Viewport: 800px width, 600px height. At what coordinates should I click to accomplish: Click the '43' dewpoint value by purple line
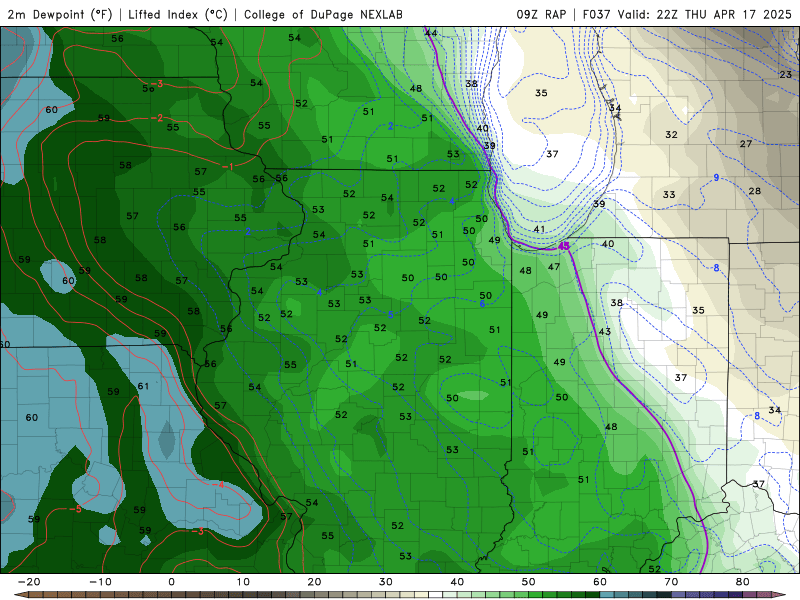(x=605, y=332)
